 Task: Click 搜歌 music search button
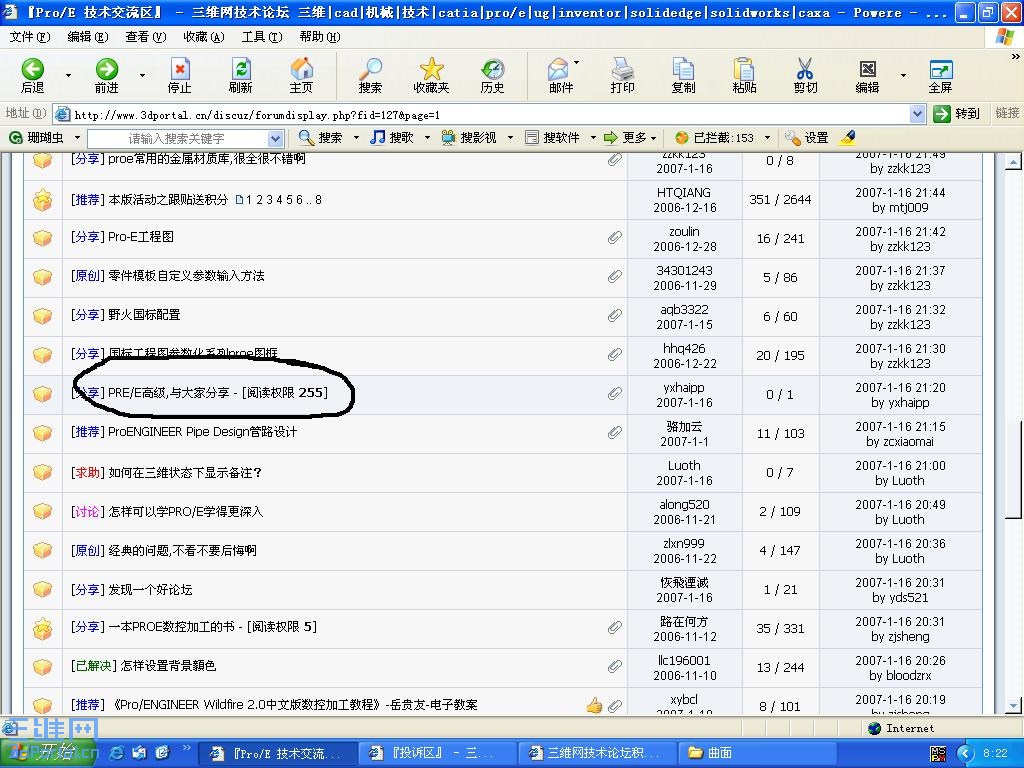pyautogui.click(x=392, y=138)
